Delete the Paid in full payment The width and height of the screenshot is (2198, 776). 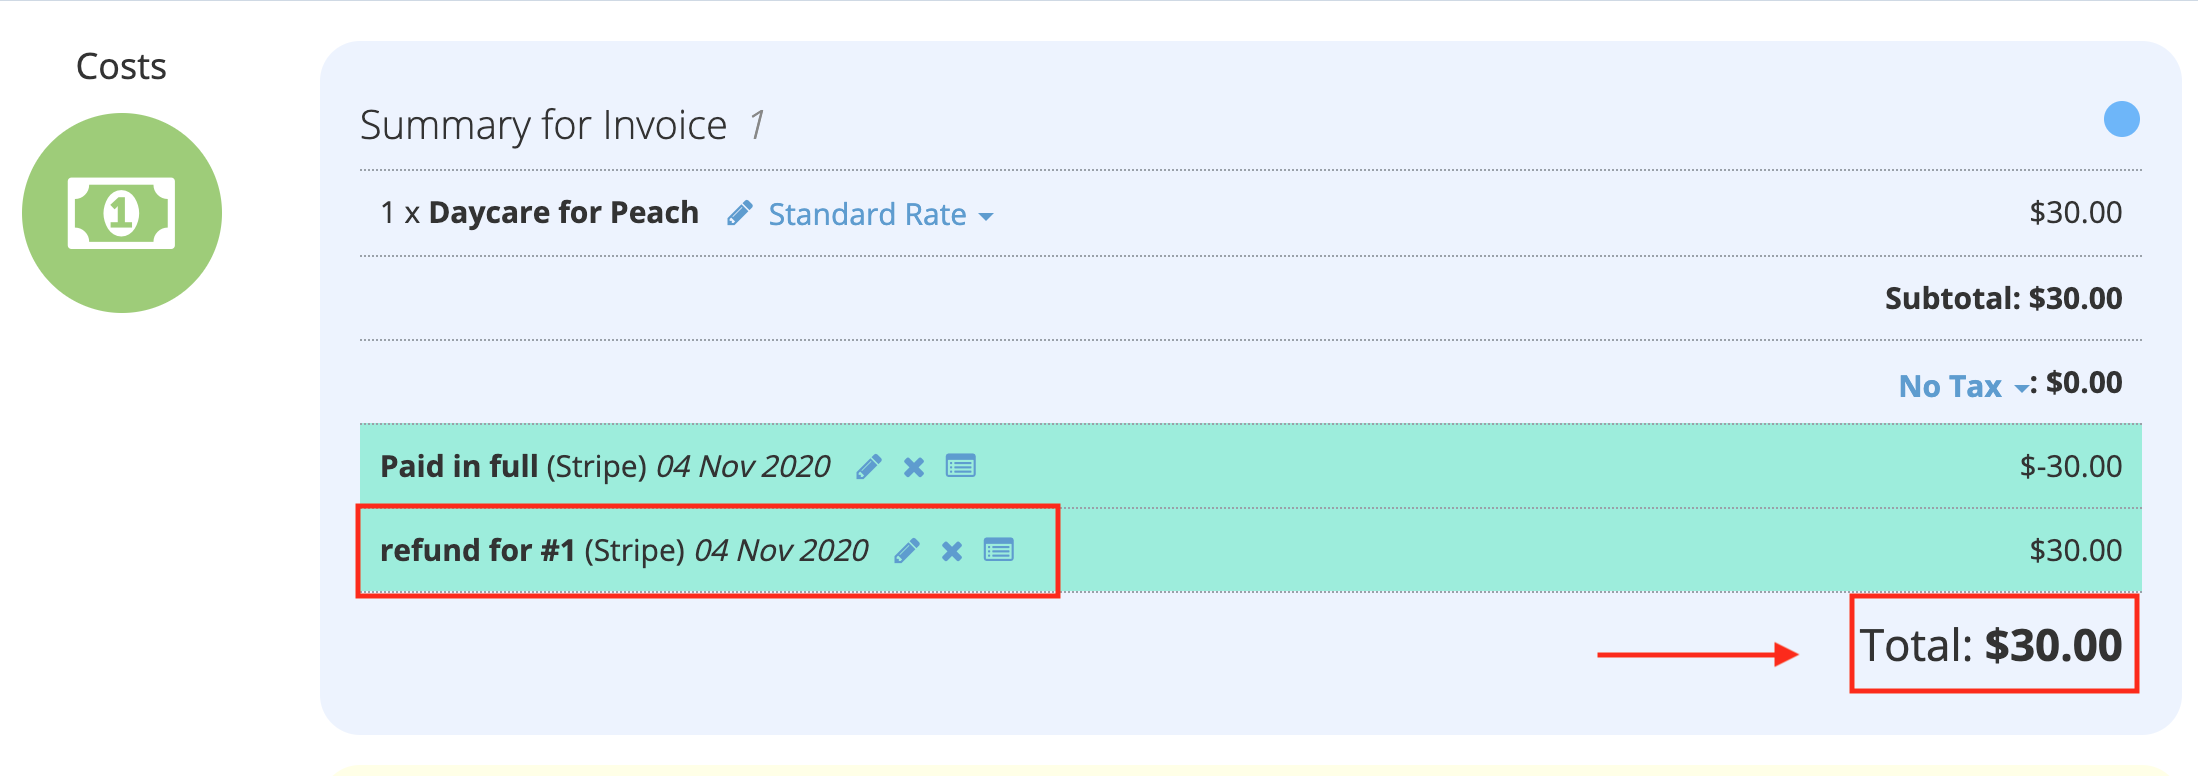point(914,467)
